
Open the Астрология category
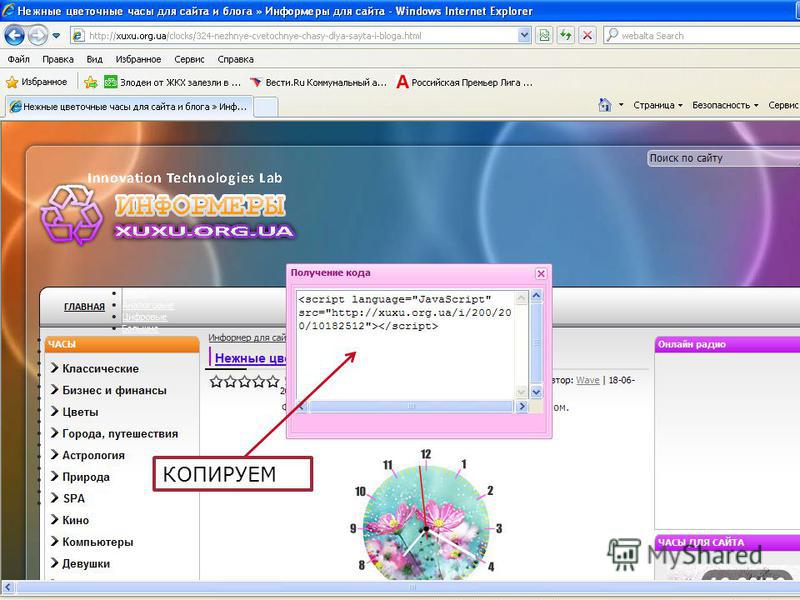coord(93,455)
